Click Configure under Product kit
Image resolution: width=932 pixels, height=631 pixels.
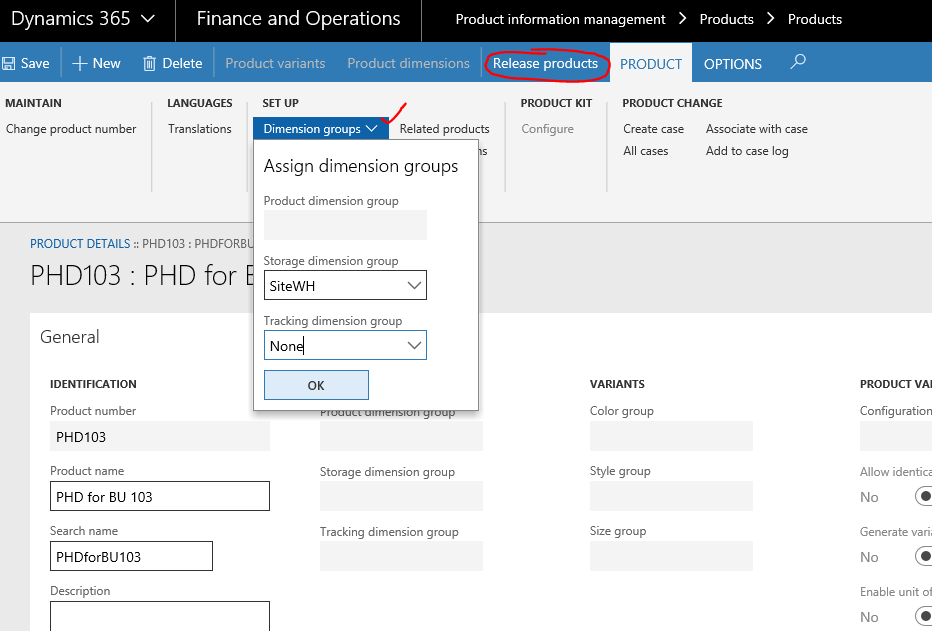[547, 129]
